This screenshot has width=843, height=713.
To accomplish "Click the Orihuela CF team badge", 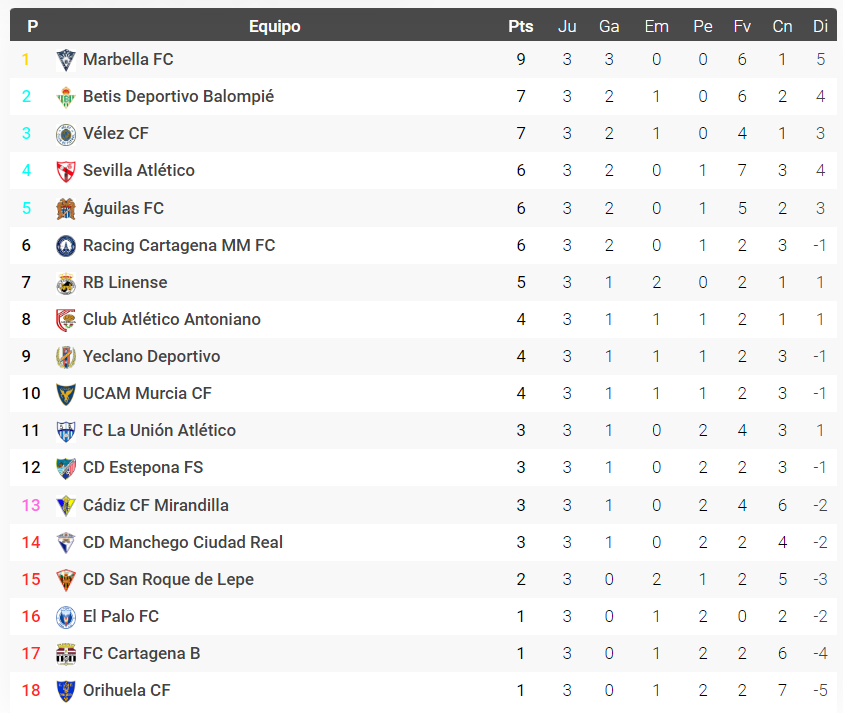I will coord(66,691).
